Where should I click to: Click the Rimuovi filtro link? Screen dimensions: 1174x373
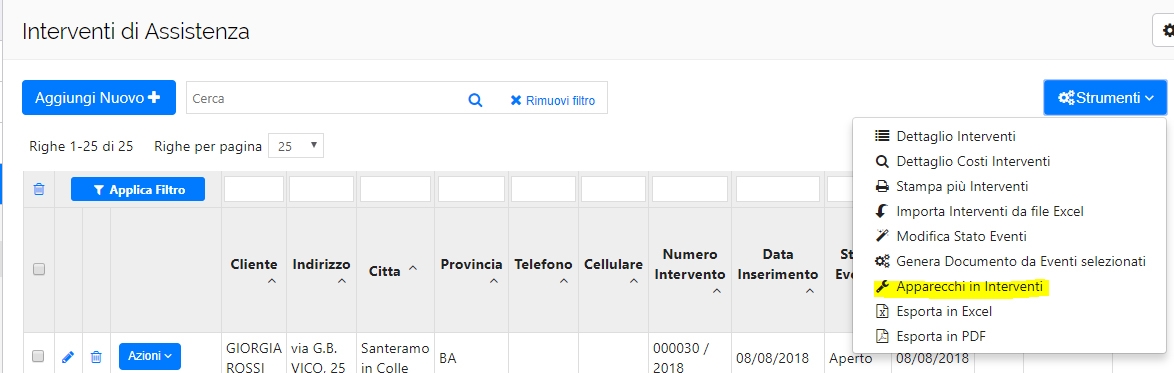pyautogui.click(x=553, y=100)
